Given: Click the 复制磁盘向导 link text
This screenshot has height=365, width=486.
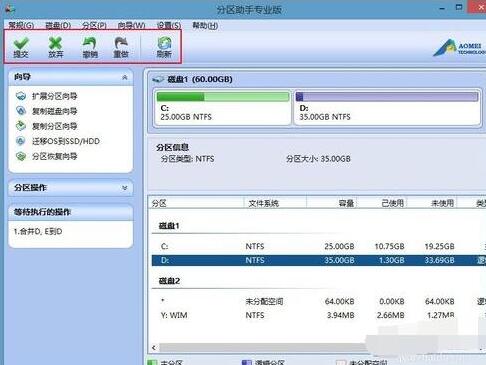Looking at the screenshot, I should point(54,111).
